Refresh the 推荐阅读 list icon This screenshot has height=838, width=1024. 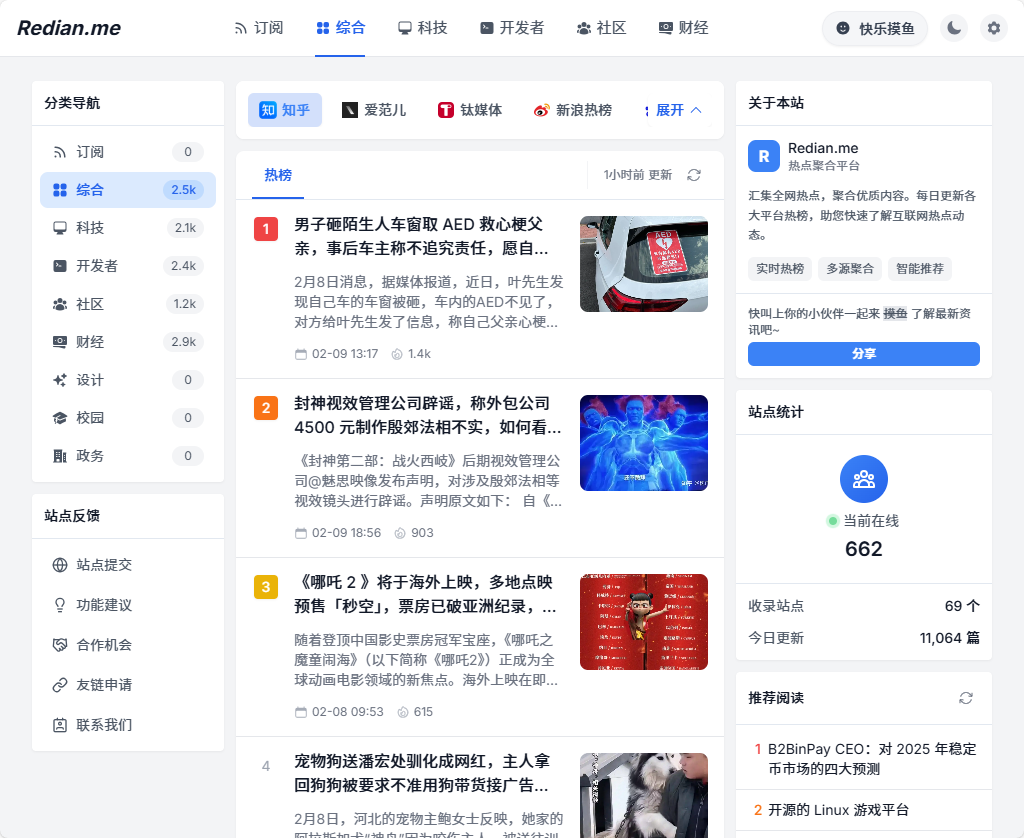pyautogui.click(x=966, y=698)
